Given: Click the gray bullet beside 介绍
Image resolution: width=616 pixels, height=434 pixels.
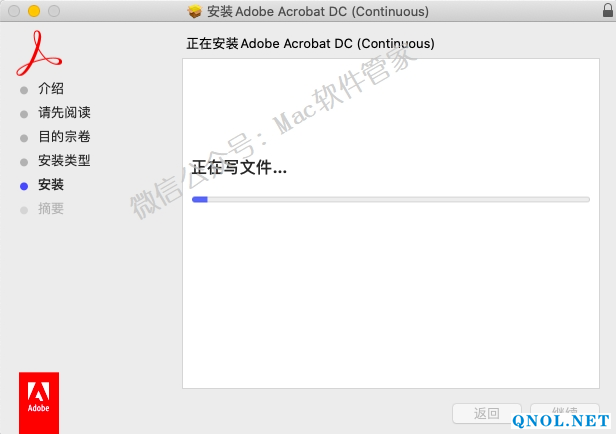Looking at the screenshot, I should [24, 90].
